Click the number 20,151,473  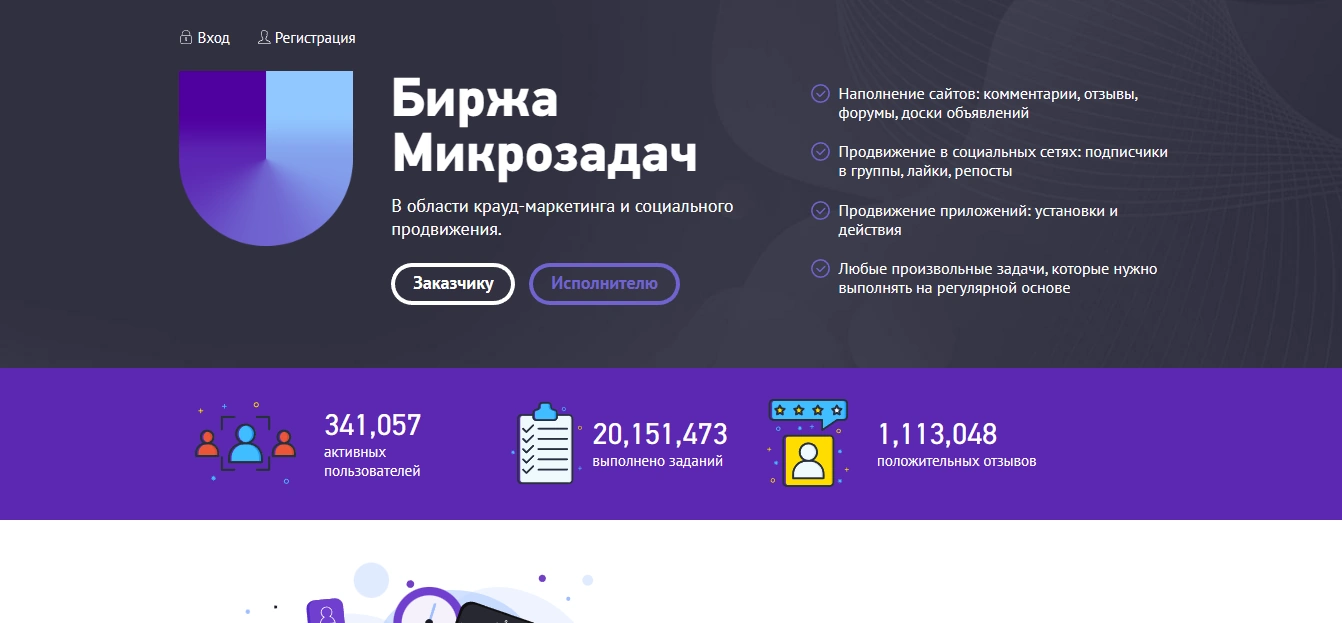tap(660, 434)
